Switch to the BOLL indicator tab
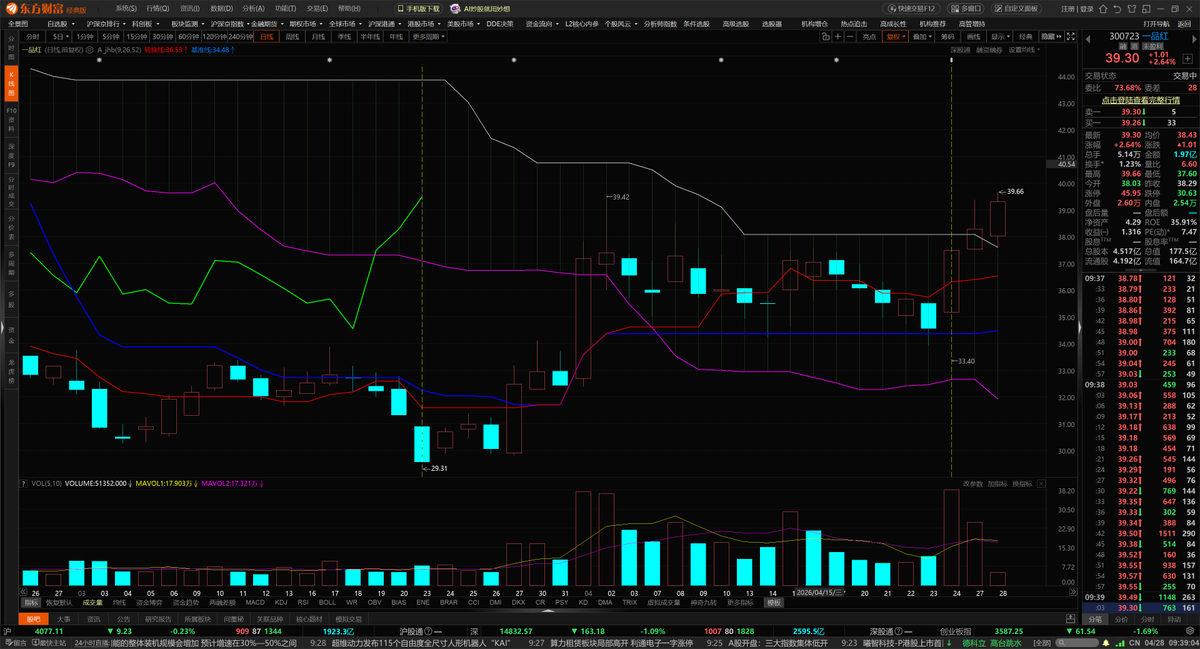This screenshot has height=649, width=1200. pyautogui.click(x=327, y=602)
